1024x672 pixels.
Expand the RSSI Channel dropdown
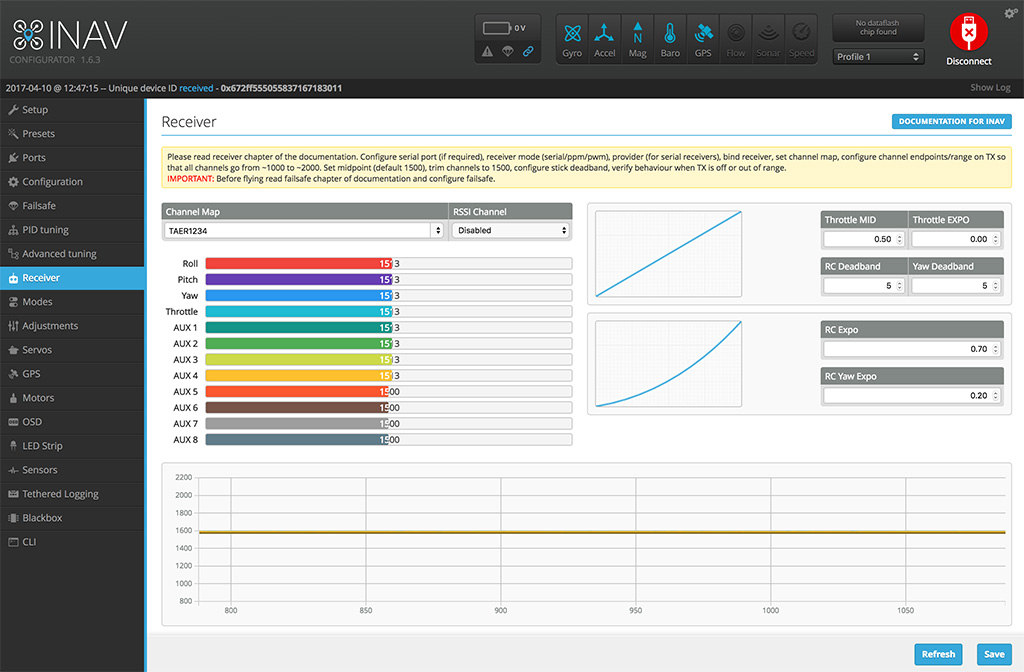[510, 230]
